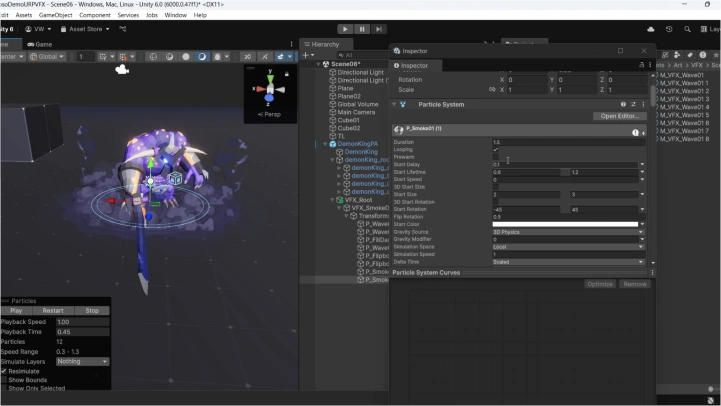Toggle scene lighting circle icon
The height and width of the screenshot is (406, 721).
pyautogui.click(x=186, y=57)
